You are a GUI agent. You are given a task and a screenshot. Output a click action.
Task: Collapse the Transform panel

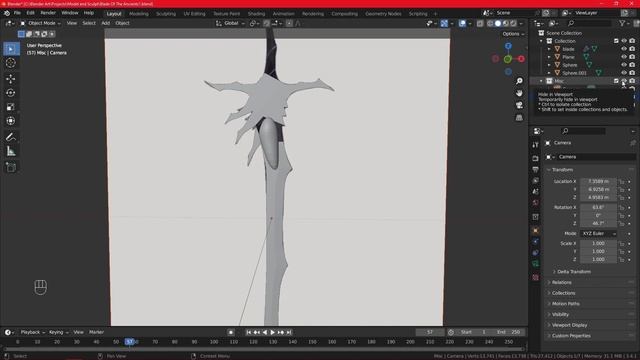point(562,169)
